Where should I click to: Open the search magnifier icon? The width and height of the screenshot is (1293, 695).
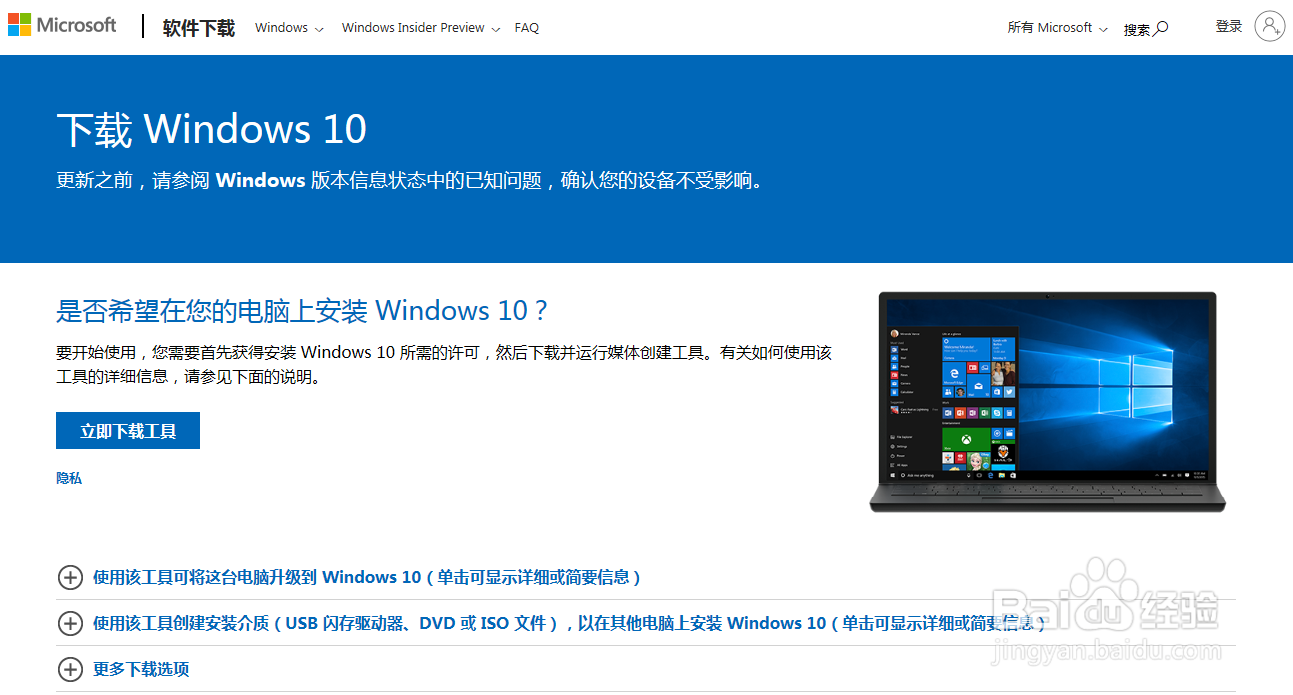[x=1161, y=28]
